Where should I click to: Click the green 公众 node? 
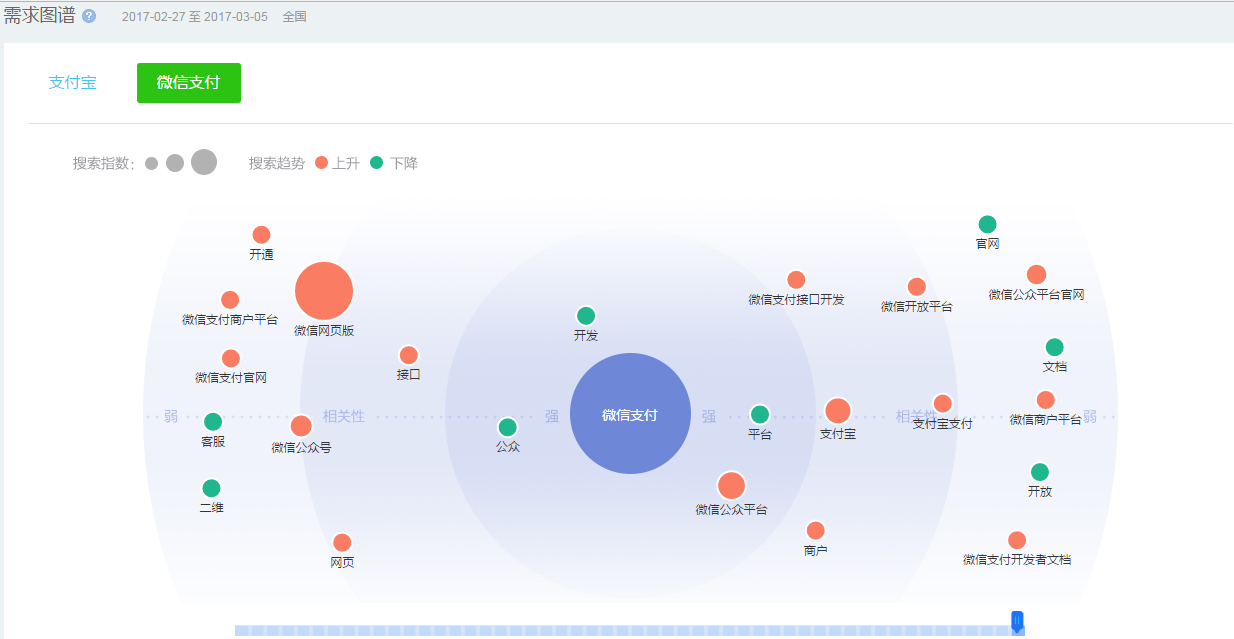(x=508, y=427)
